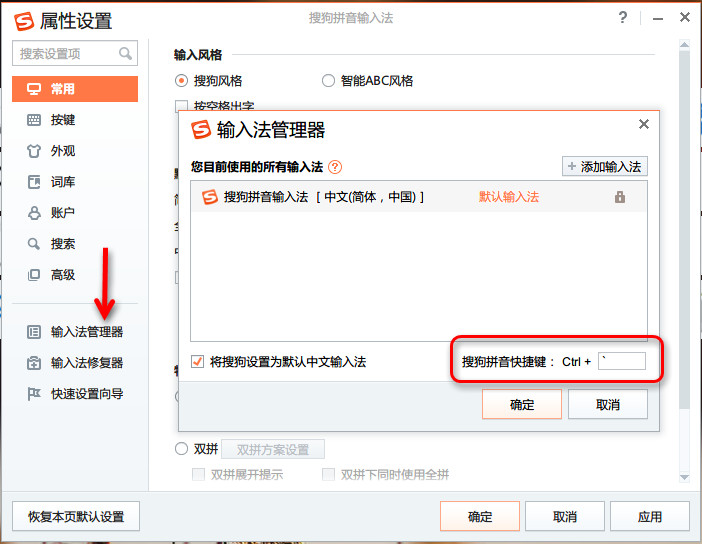Viewport: 702px width, 544px height.
Task: Click 恢复本页默认设置 button
Action: (x=76, y=517)
